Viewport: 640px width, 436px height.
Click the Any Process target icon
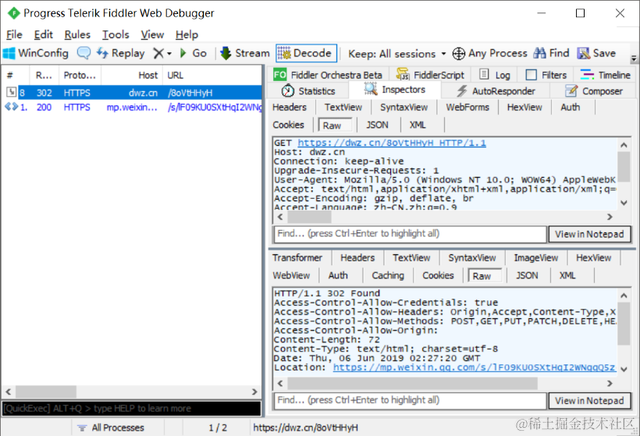tap(458, 53)
